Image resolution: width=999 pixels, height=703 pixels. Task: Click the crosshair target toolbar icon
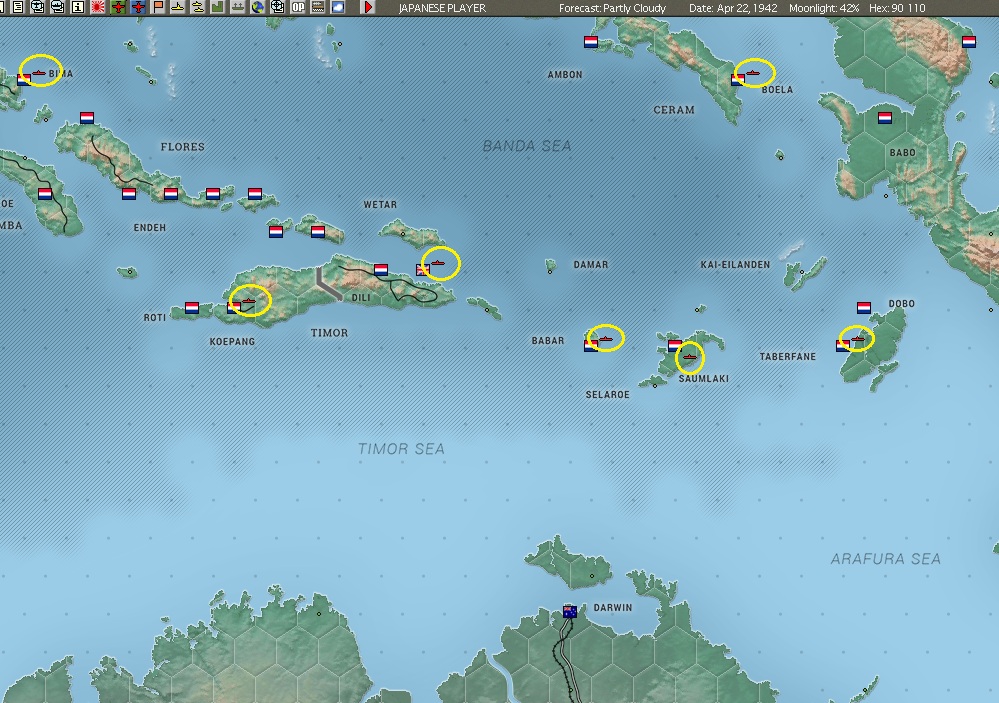tap(278, 7)
